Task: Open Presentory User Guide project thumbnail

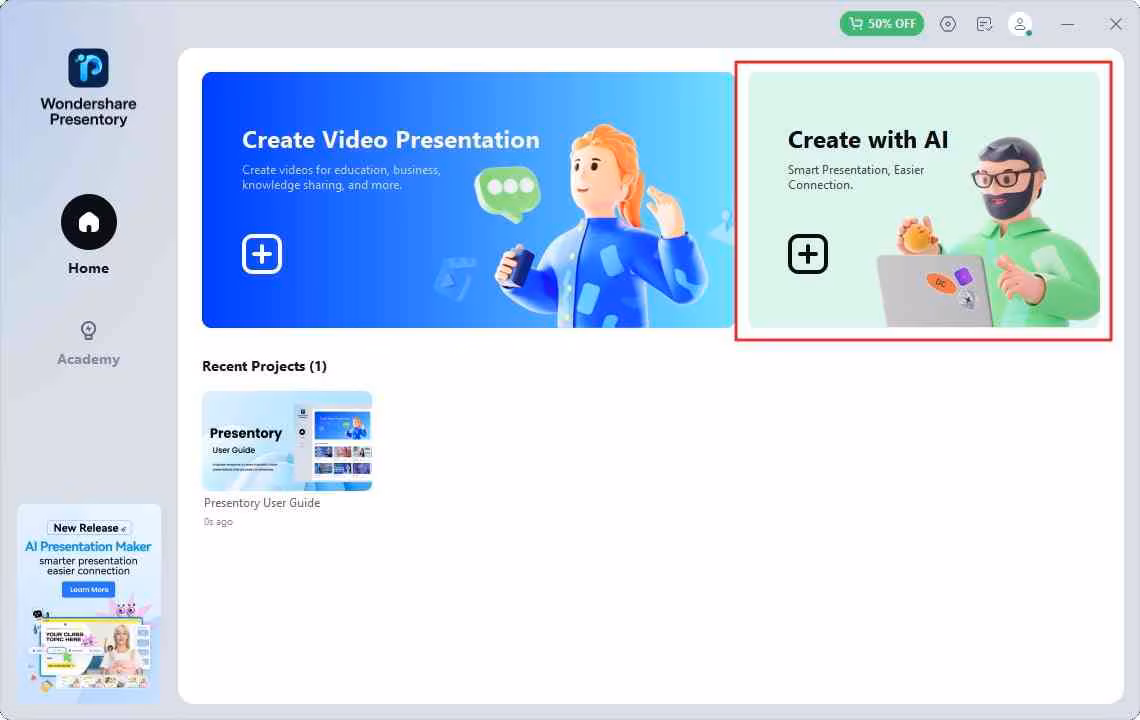Action: (287, 441)
